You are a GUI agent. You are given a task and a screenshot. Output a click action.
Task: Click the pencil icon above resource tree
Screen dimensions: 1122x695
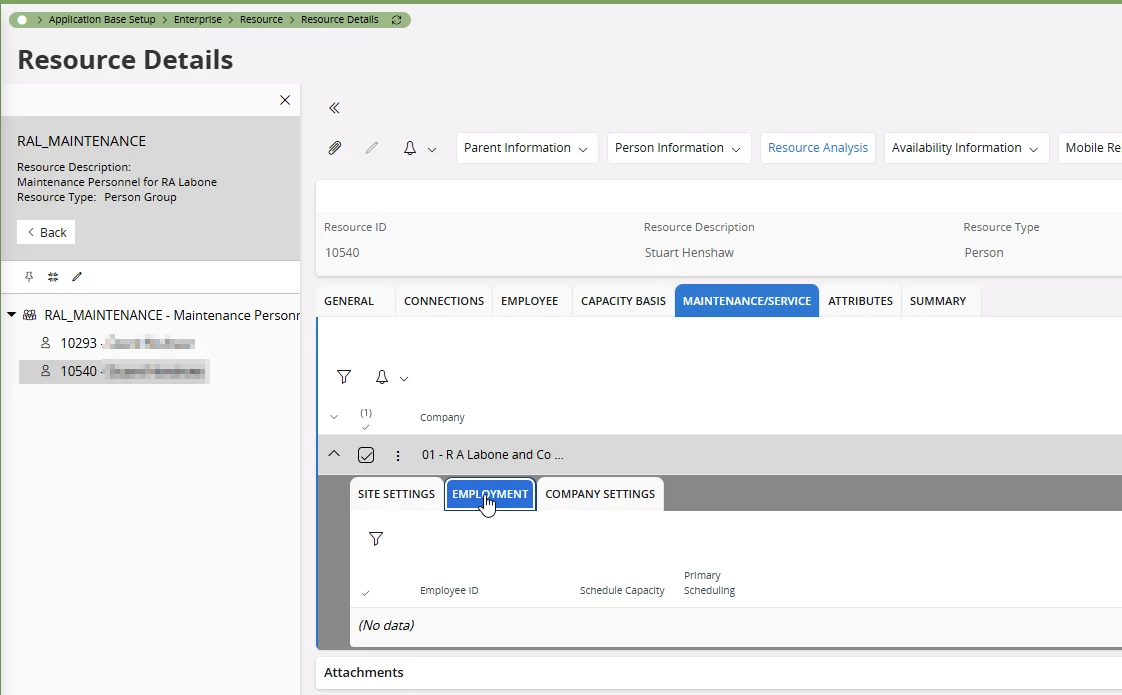(x=77, y=277)
